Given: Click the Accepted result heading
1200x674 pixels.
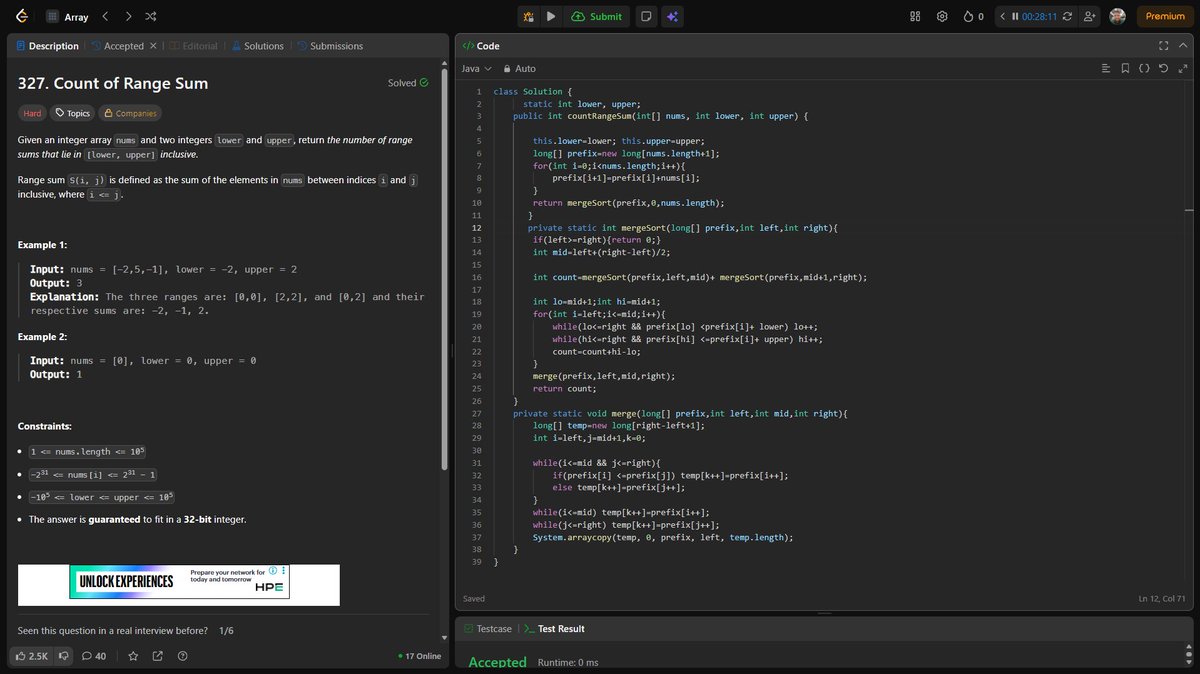Looking at the screenshot, I should [x=497, y=662].
